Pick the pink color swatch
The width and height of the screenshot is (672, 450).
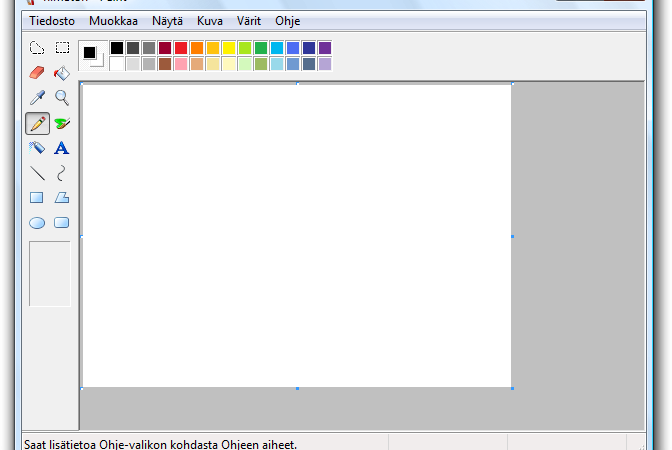pyautogui.click(x=181, y=64)
